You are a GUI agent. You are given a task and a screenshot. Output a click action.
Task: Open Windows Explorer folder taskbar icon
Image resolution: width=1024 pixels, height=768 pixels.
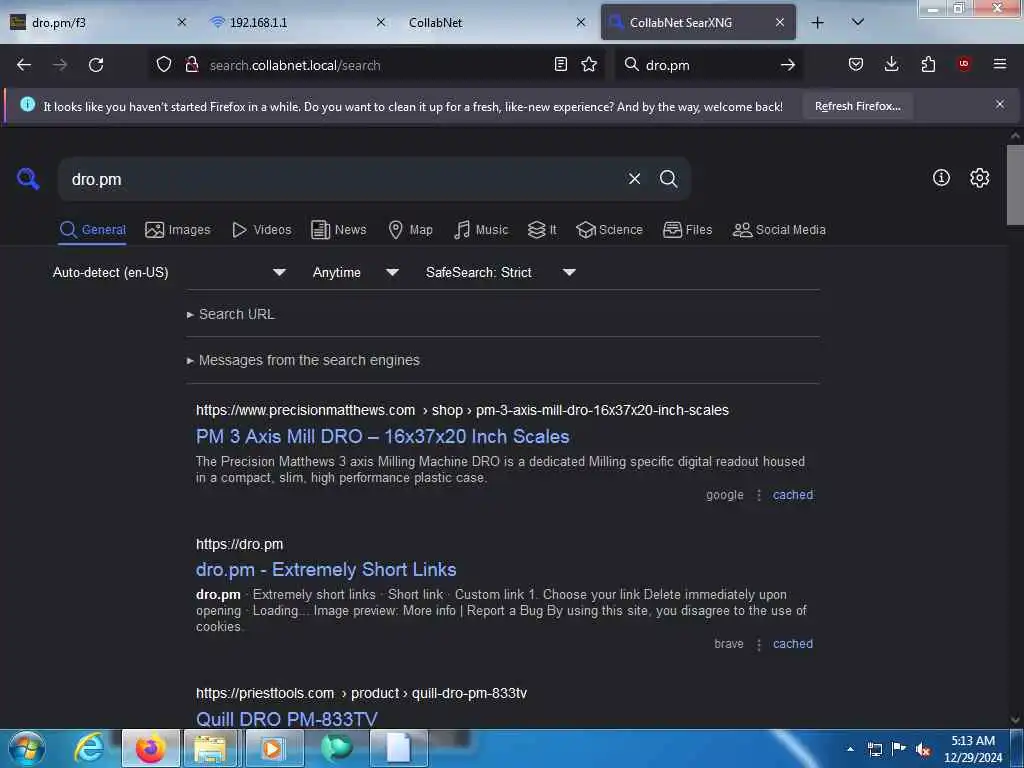[x=210, y=748]
